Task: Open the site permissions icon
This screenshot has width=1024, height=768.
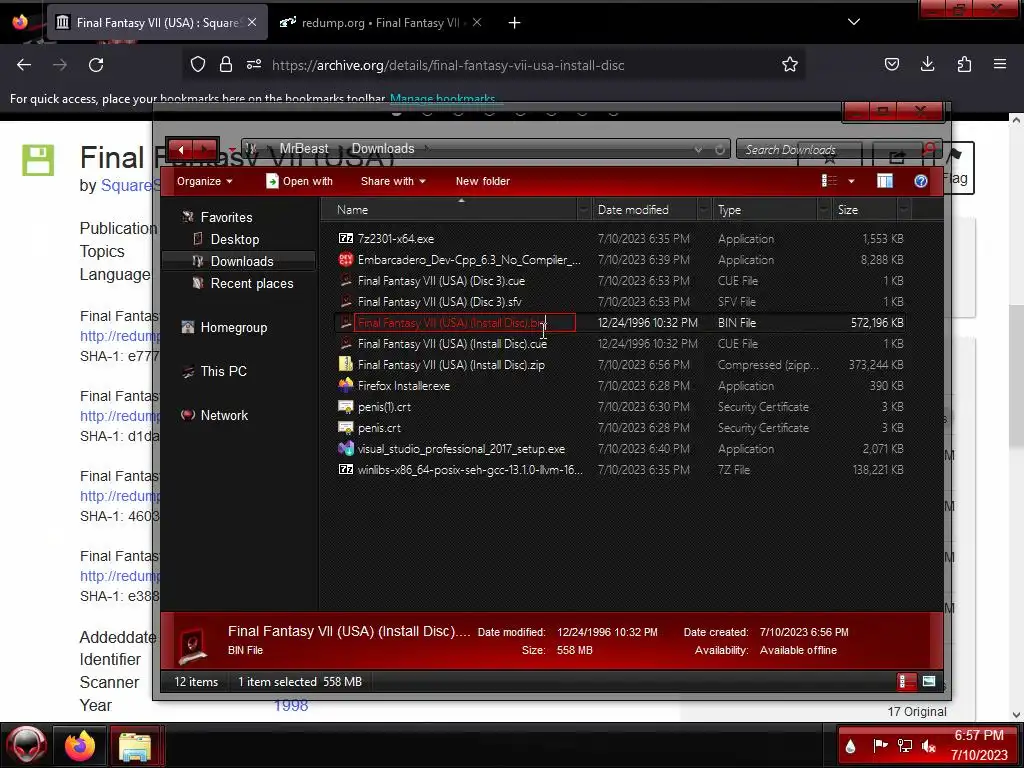Action: (x=254, y=64)
